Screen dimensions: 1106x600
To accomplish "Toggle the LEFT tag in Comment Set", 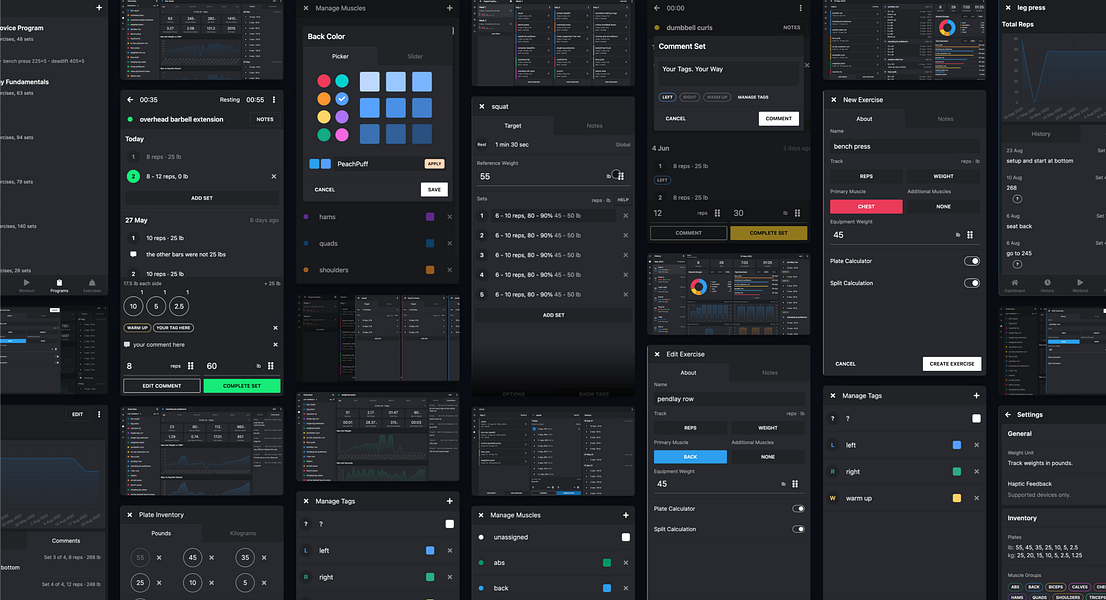I will [x=668, y=97].
